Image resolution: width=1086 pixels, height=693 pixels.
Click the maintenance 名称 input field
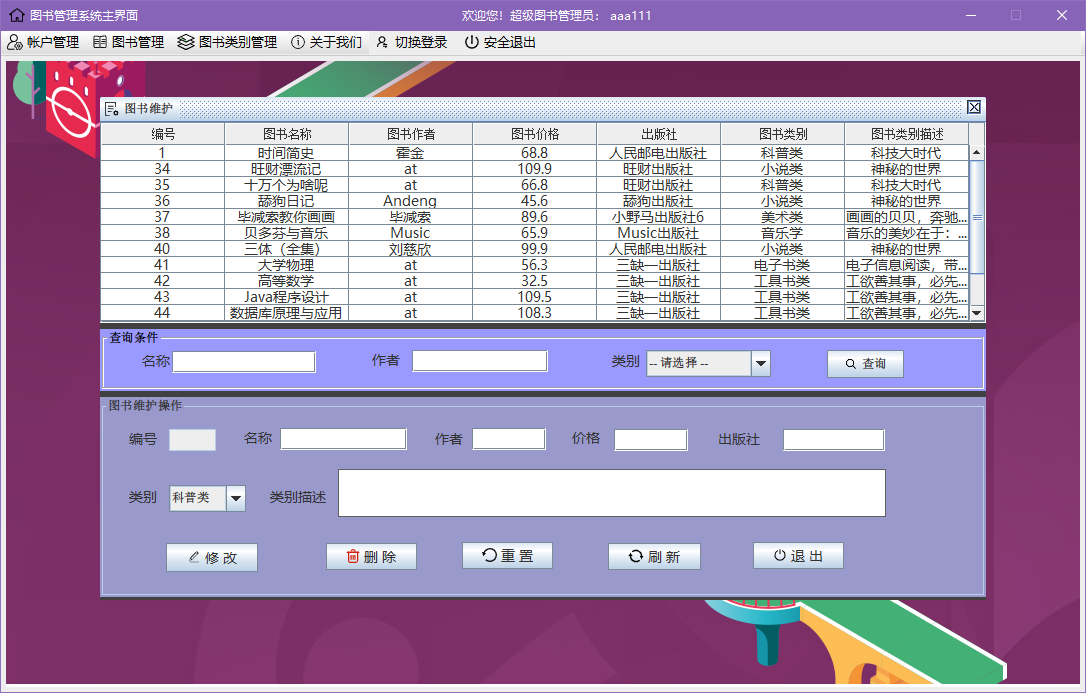click(344, 439)
